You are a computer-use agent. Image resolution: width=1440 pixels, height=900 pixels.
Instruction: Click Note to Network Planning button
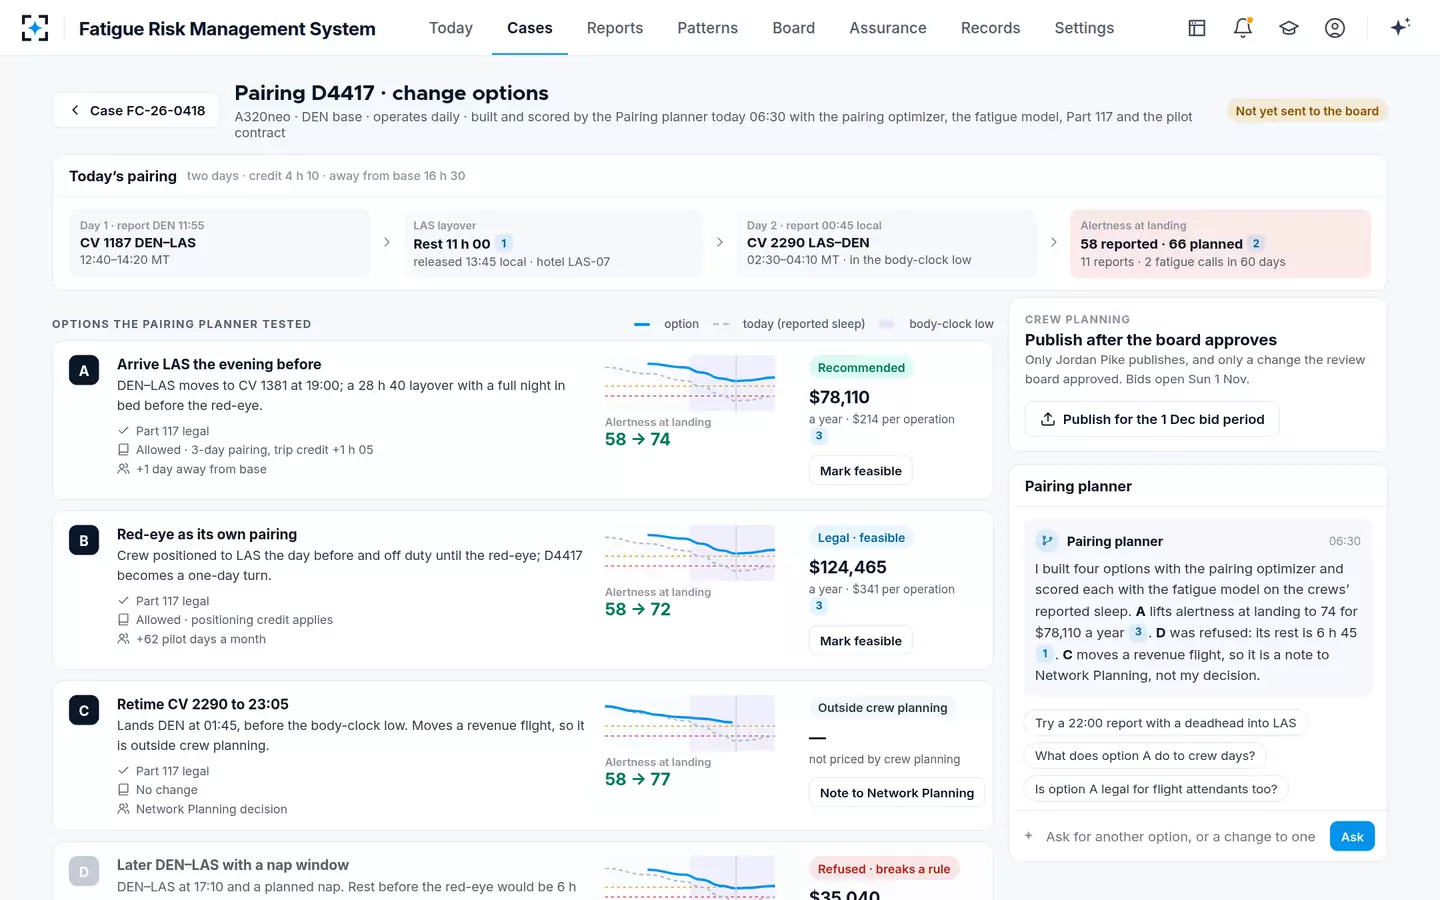coord(897,793)
